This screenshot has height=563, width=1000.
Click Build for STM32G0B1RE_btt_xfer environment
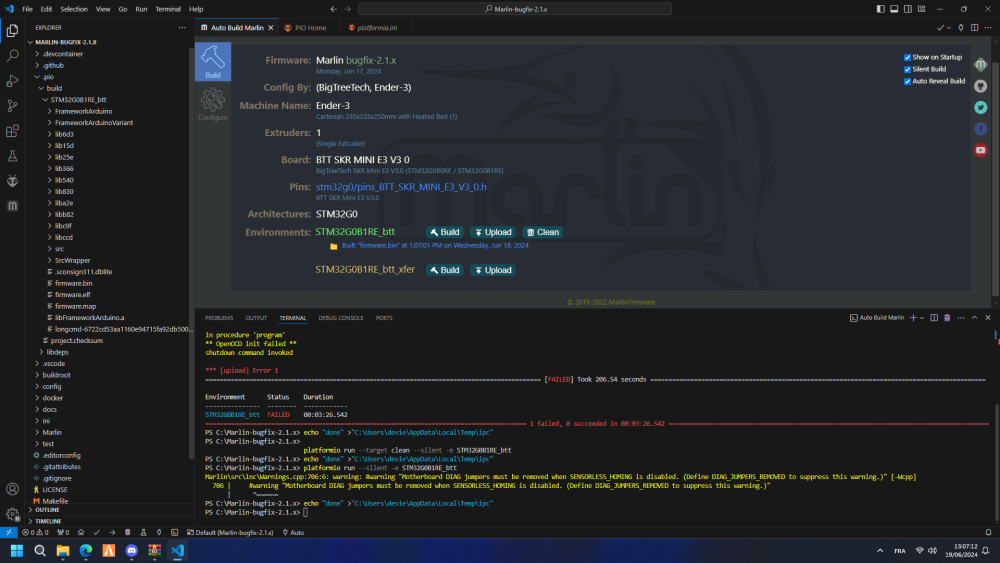click(445, 270)
